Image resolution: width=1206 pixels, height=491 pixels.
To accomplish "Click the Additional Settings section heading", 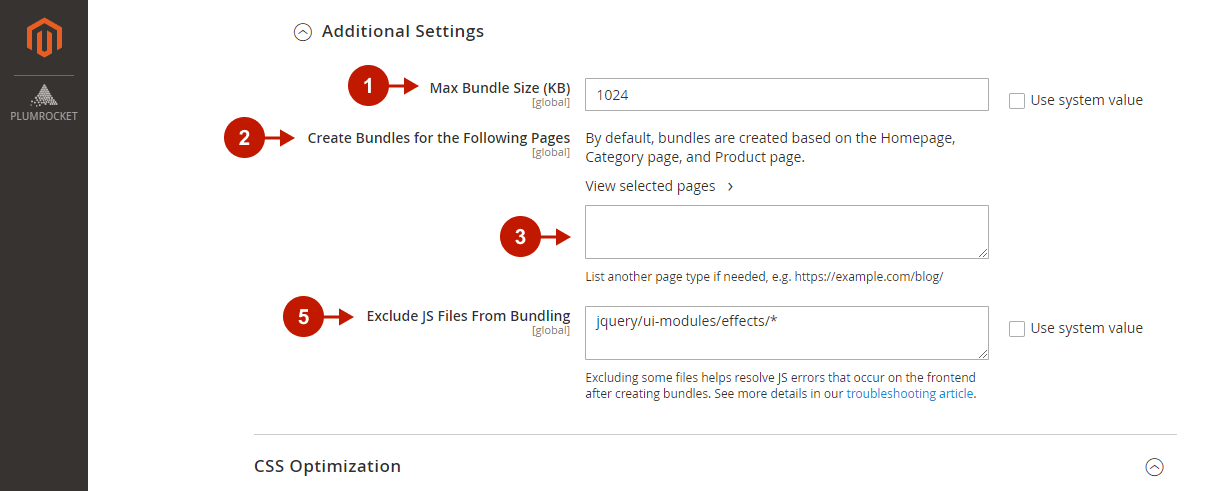I will pyautogui.click(x=403, y=32).
